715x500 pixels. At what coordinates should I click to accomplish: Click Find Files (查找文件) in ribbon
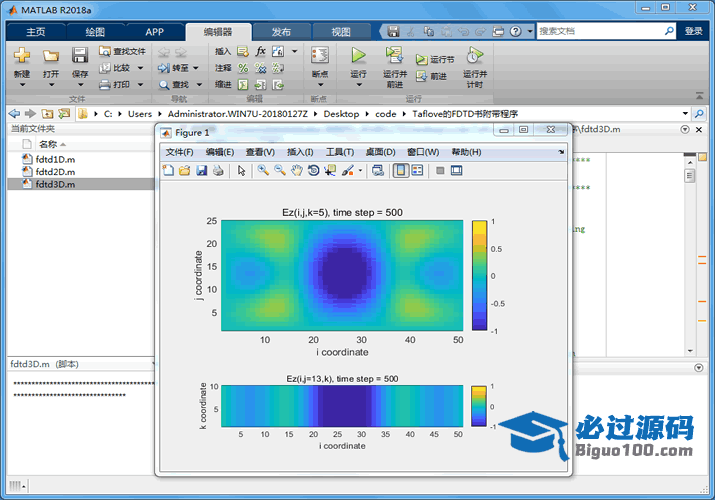122,51
